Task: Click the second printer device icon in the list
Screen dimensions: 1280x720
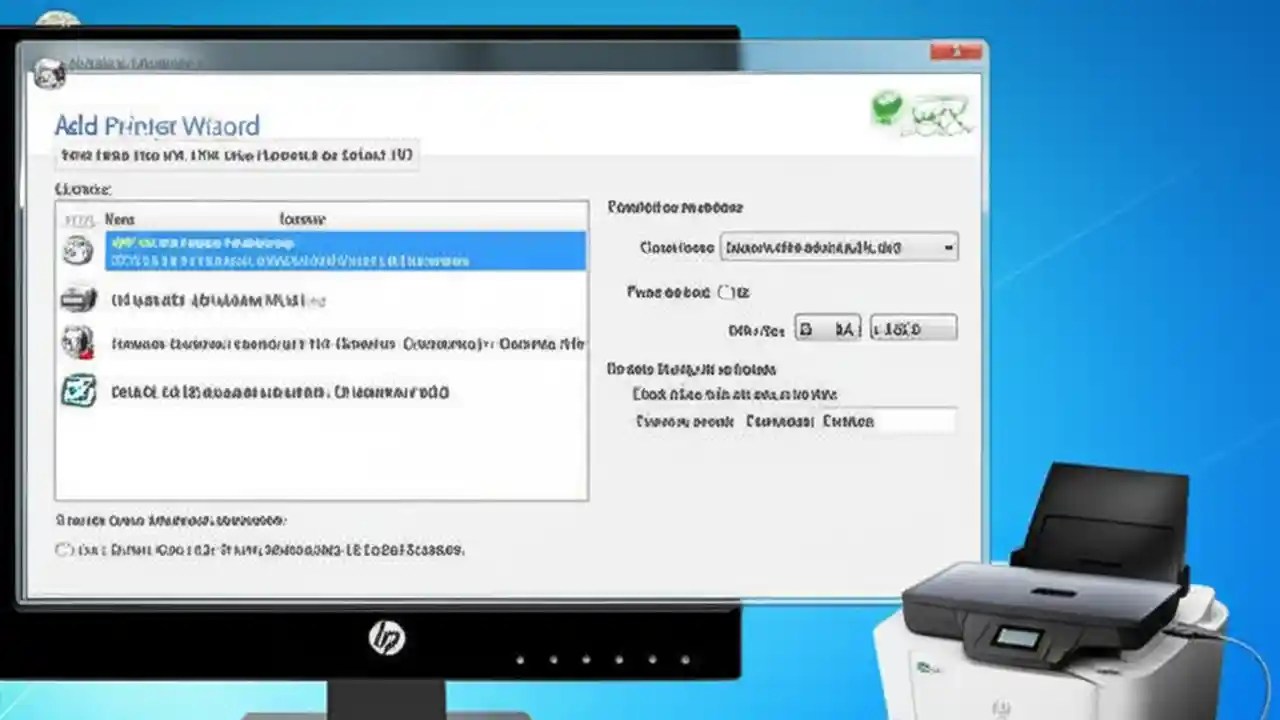Action: pyautogui.click(x=78, y=299)
